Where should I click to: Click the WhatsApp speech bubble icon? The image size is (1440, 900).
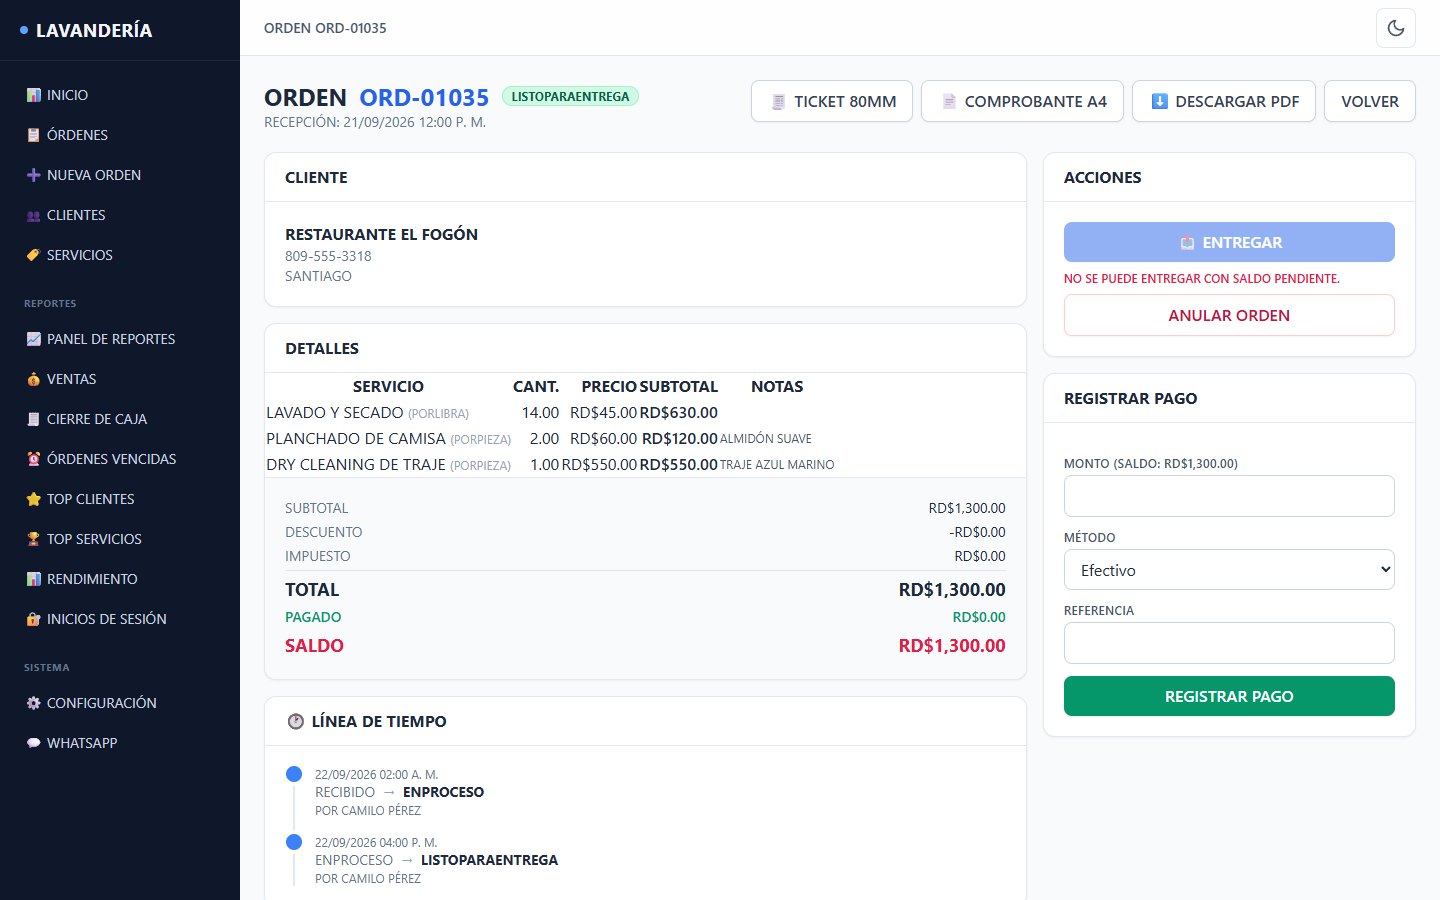tap(34, 743)
